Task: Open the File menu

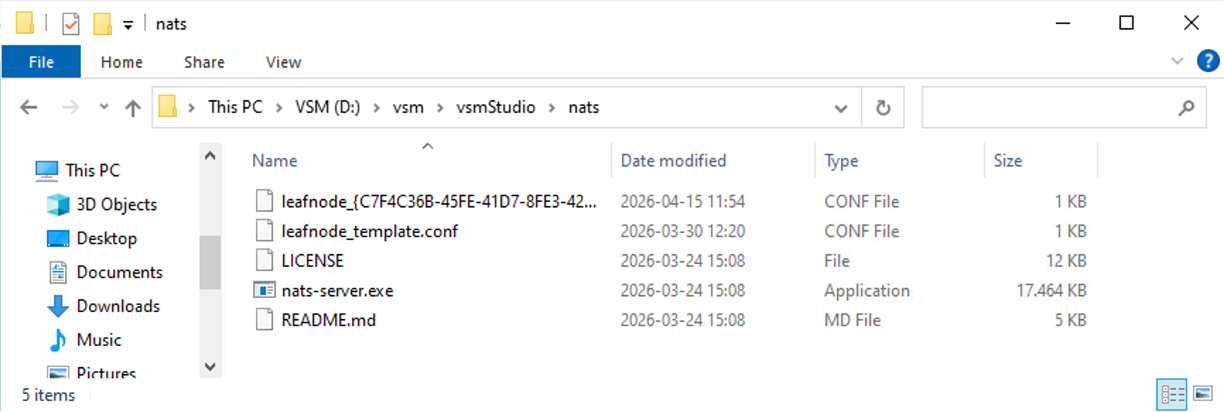Action: click(x=41, y=62)
